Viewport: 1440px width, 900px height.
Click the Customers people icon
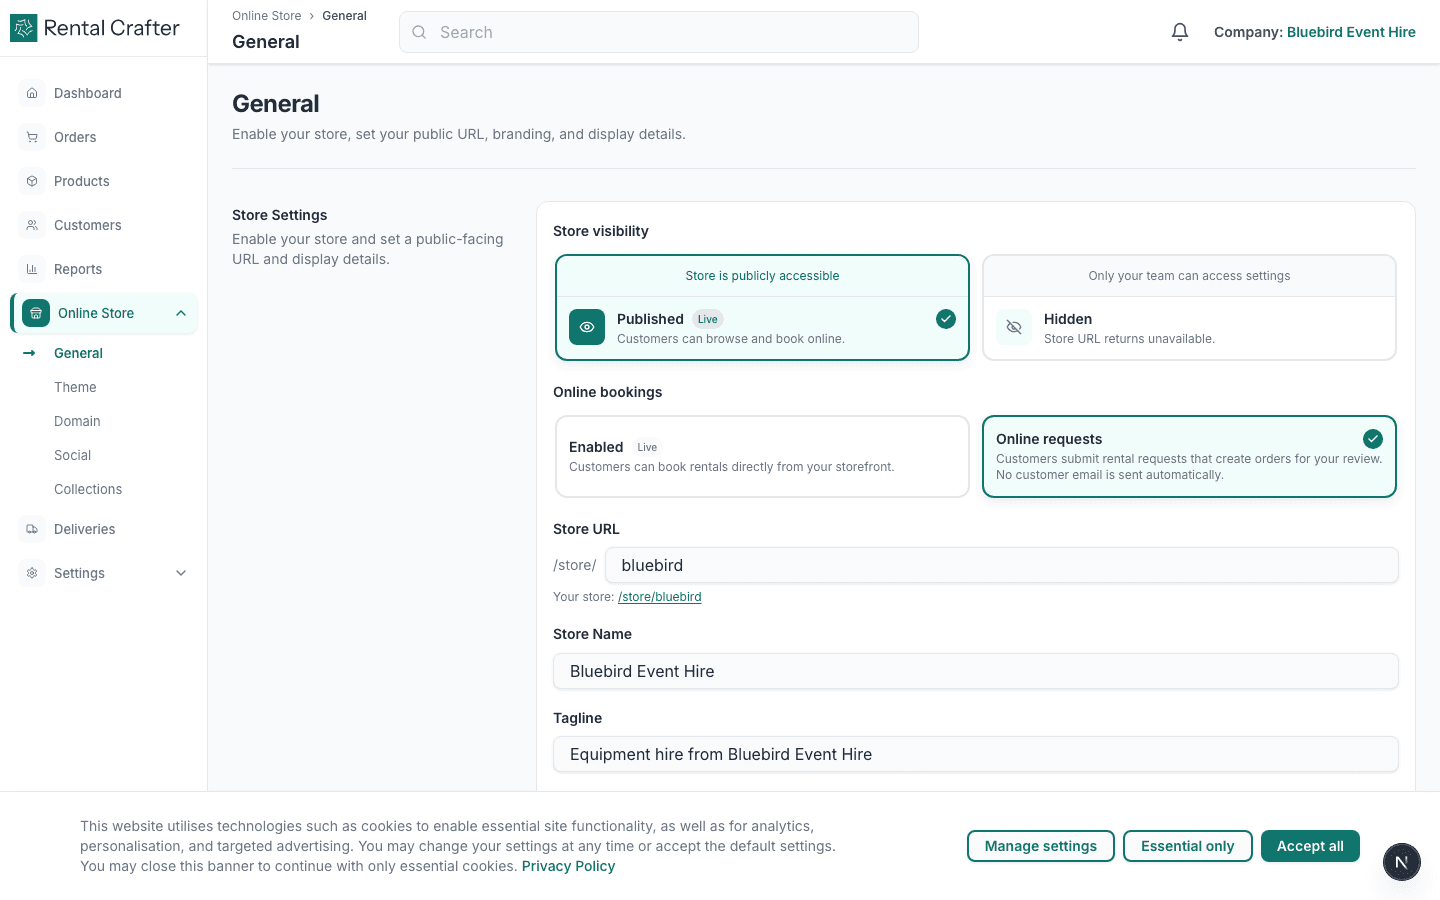coord(32,225)
